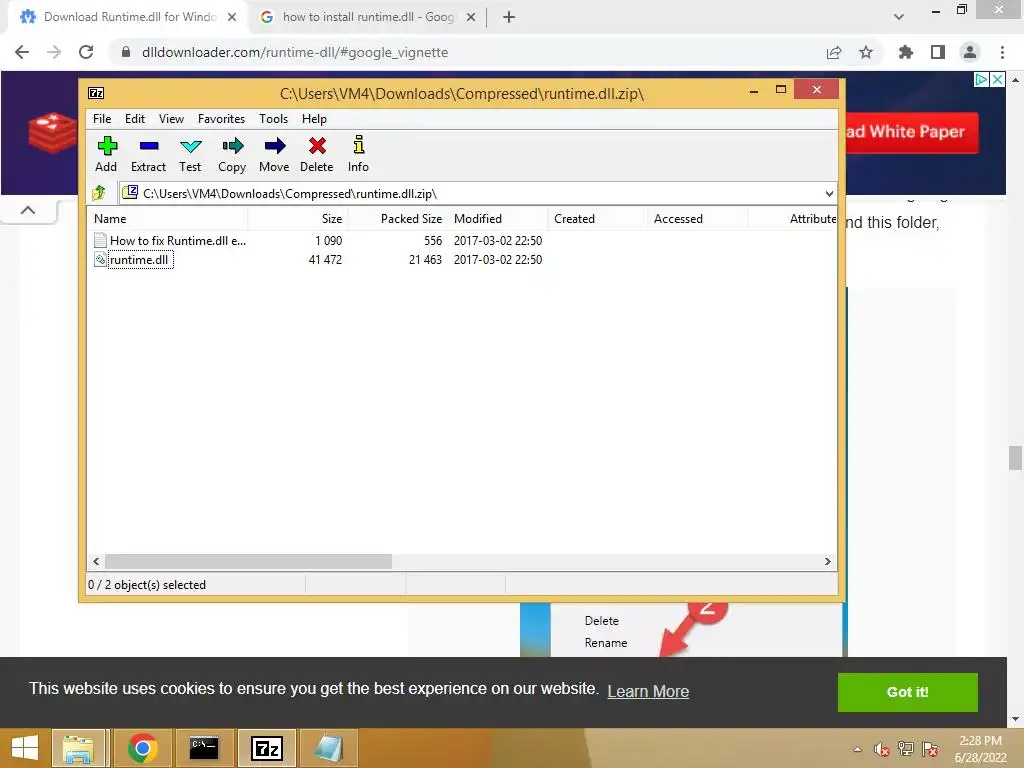The image size is (1024, 768).
Task: Click the horizontal scrollbar thumb in 7-Zip
Action: pos(248,562)
